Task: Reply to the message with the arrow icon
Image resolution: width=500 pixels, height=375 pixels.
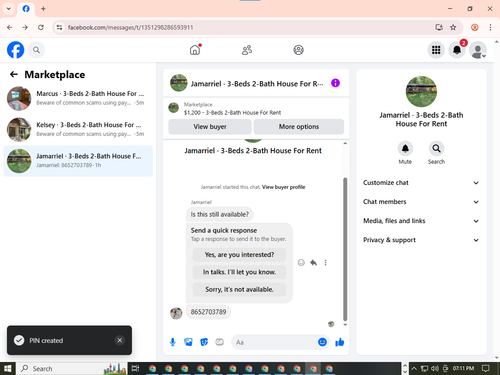Action: click(313, 263)
